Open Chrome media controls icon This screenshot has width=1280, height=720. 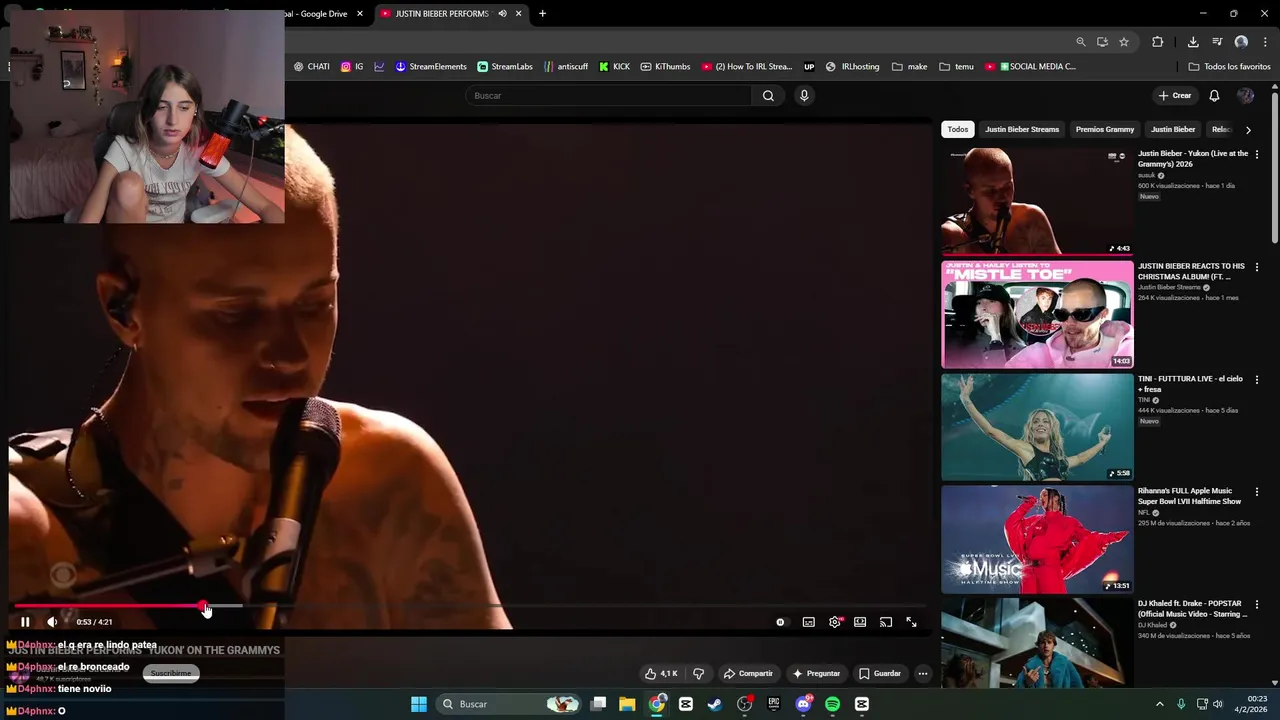tap(1217, 42)
